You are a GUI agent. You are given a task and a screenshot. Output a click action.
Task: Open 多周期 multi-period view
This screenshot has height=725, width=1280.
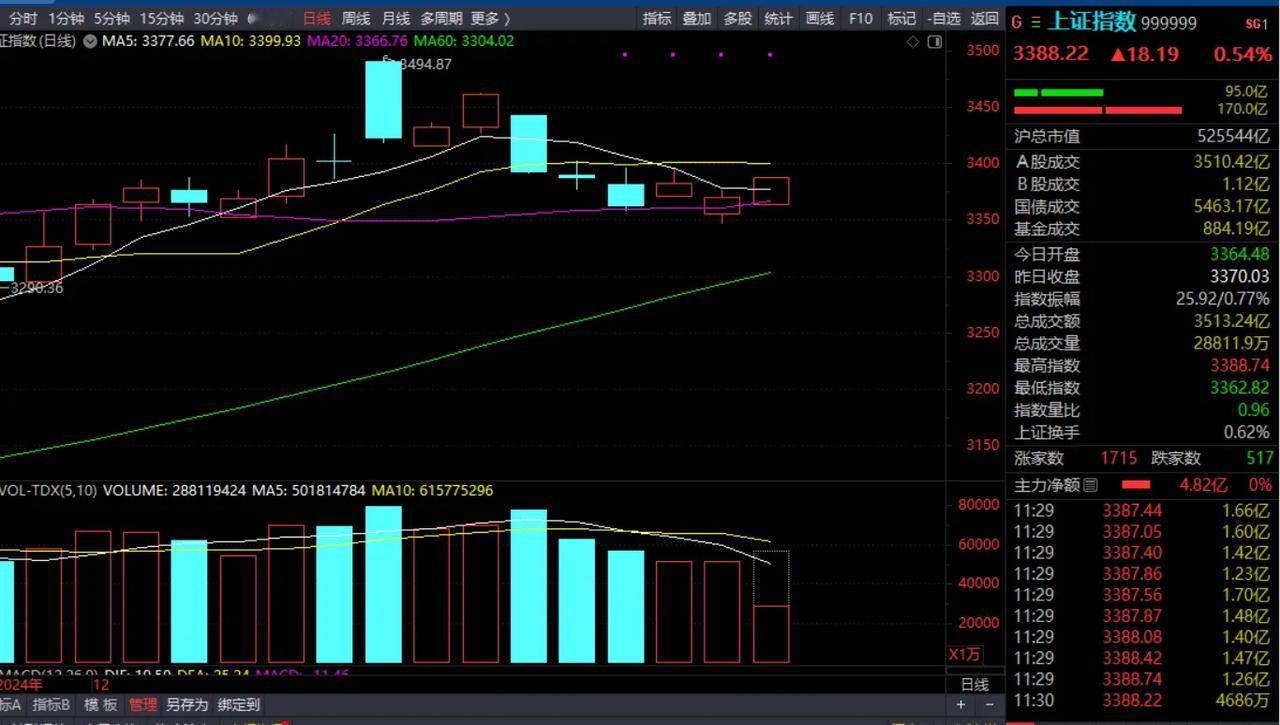tap(442, 18)
